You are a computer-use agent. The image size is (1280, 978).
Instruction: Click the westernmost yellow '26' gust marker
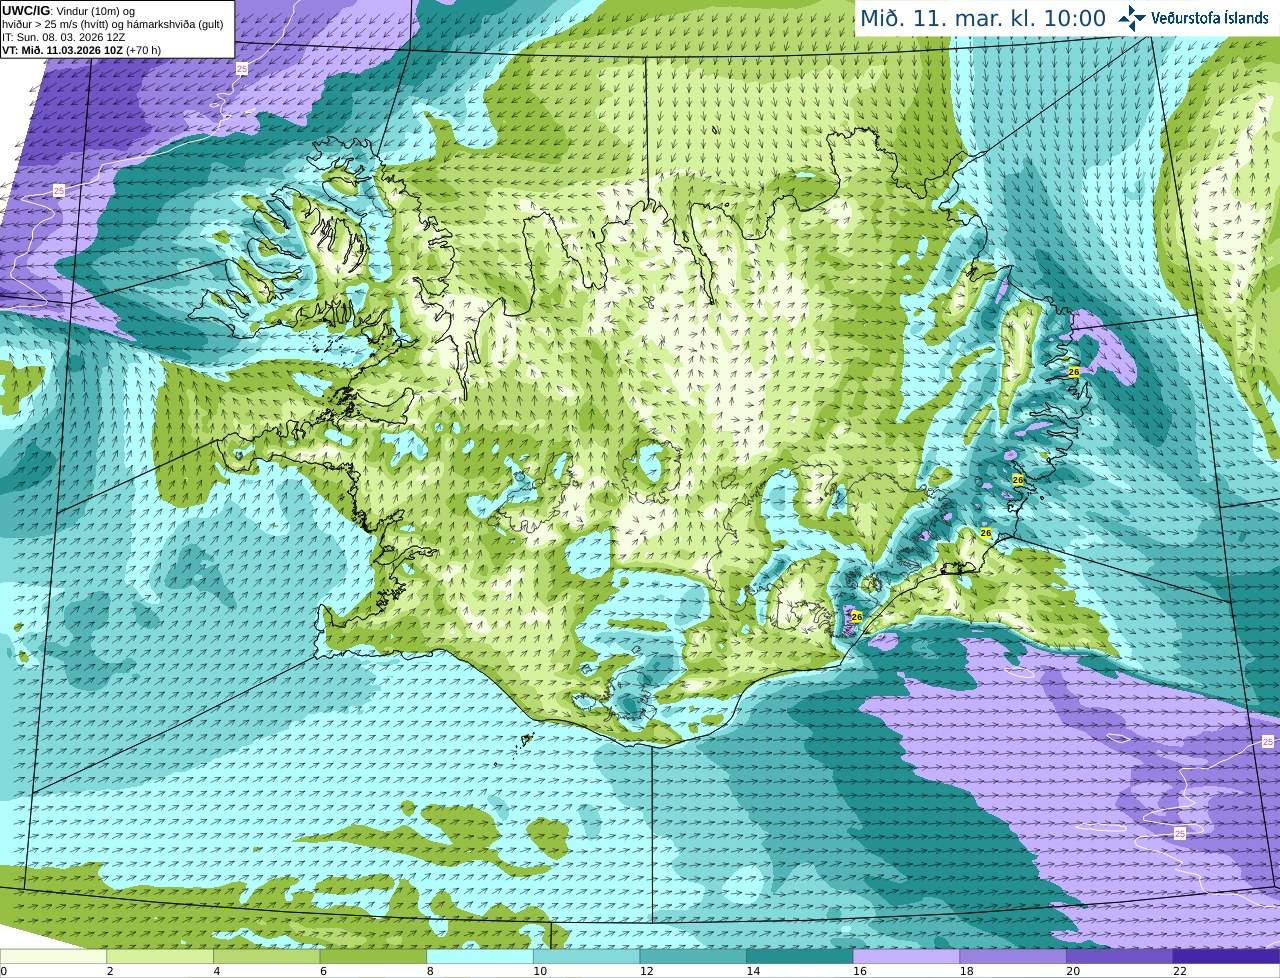point(856,617)
